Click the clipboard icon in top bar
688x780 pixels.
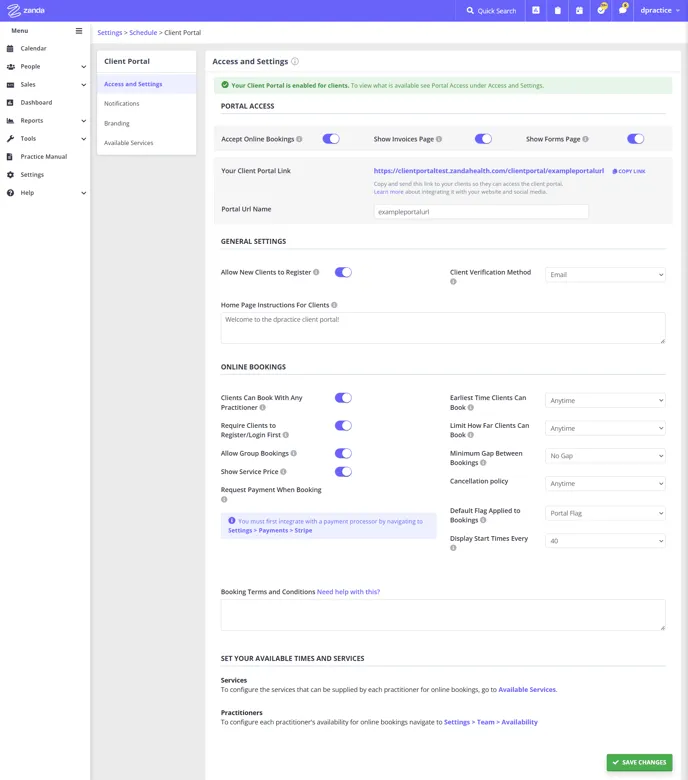point(558,10)
